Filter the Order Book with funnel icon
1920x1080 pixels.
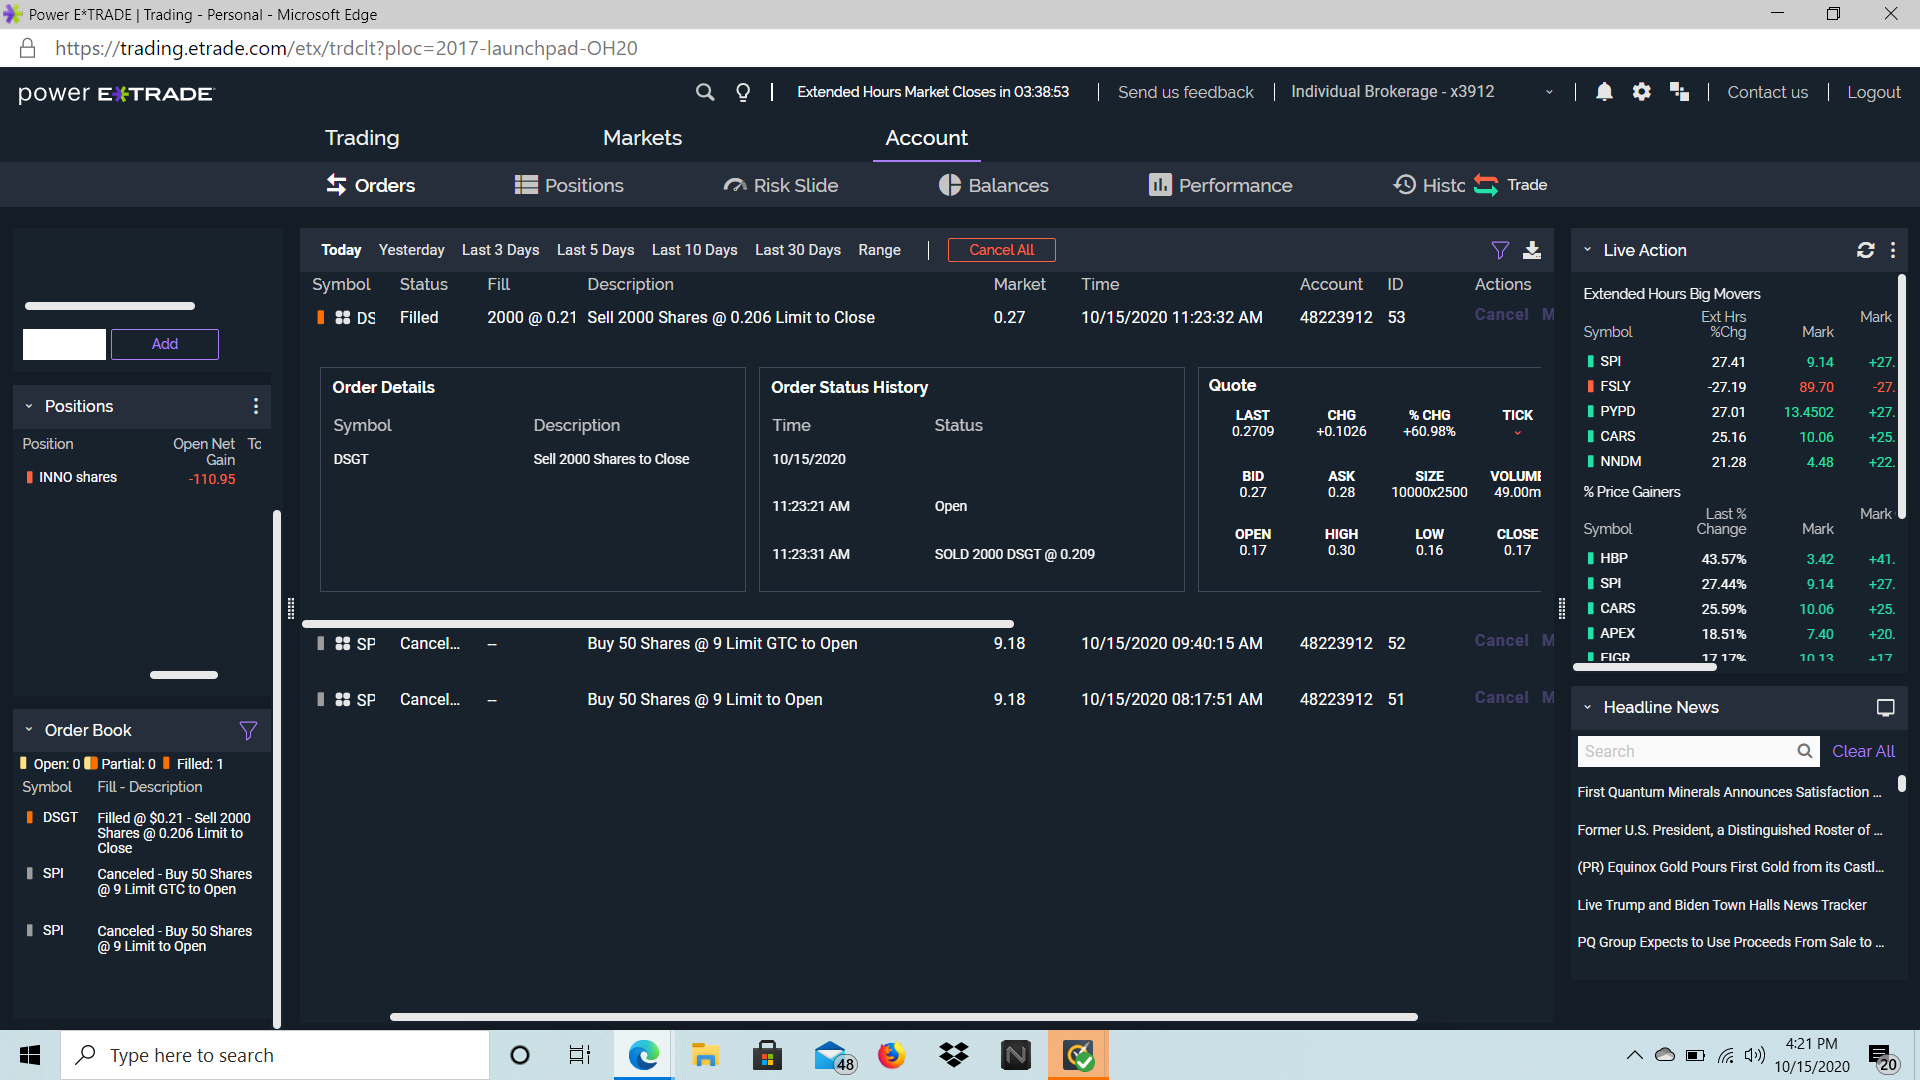point(248,731)
